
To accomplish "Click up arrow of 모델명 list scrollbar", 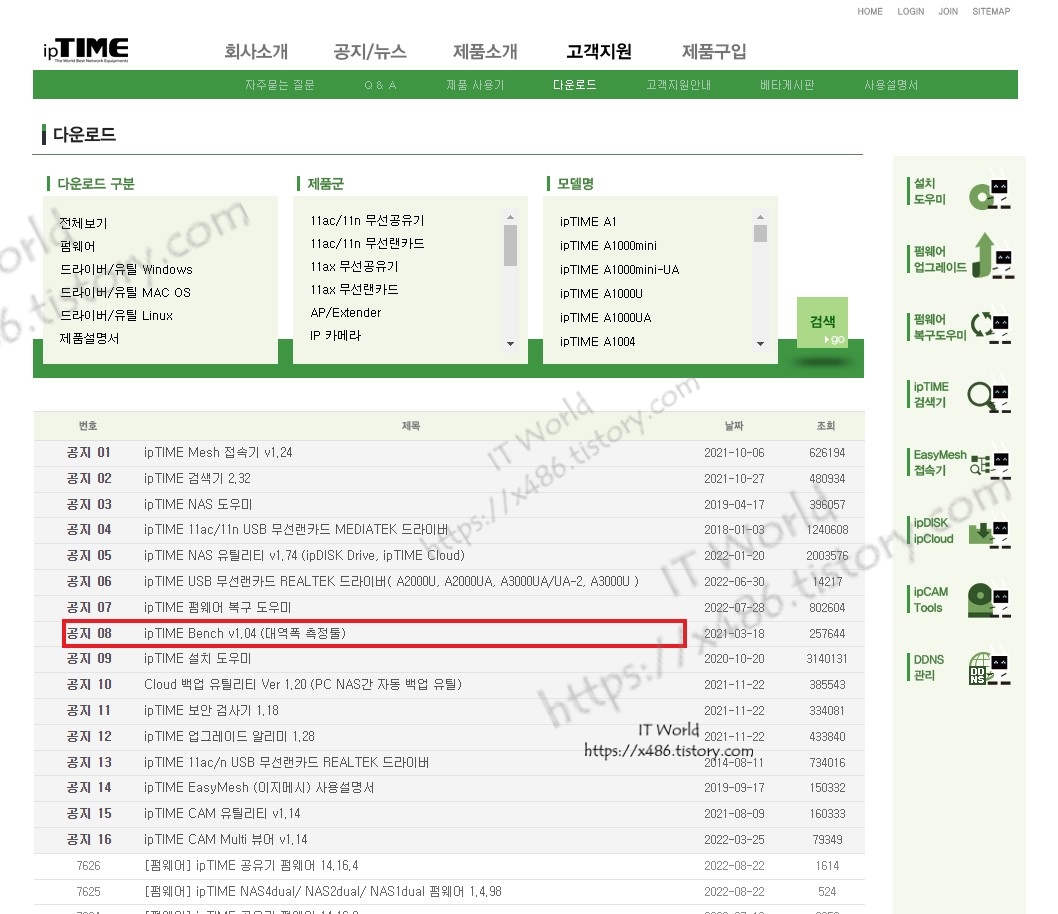I will [760, 217].
